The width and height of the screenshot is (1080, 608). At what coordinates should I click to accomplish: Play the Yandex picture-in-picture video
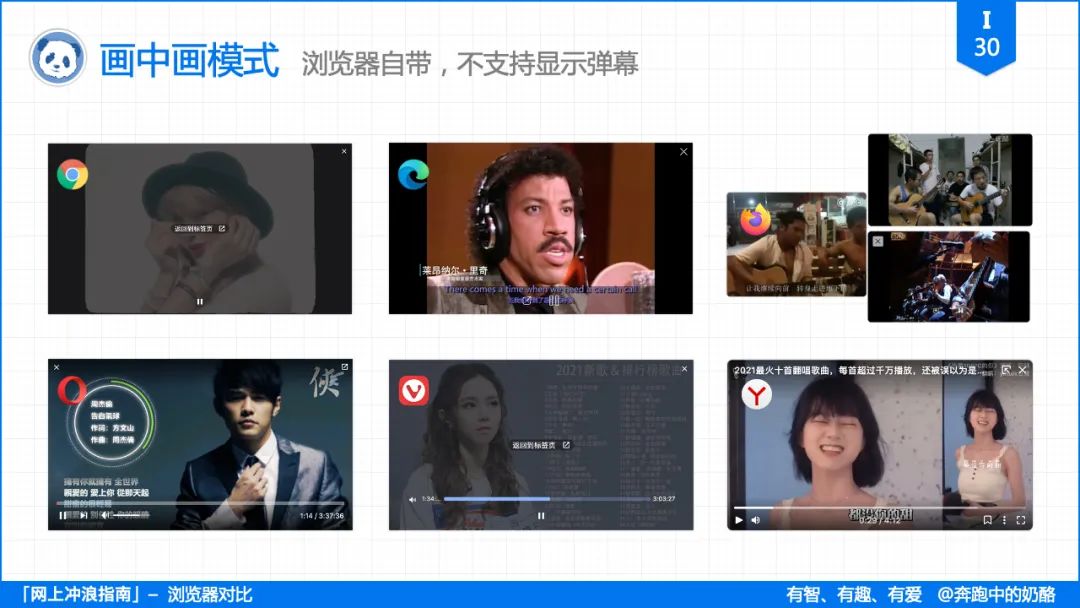click(x=738, y=520)
